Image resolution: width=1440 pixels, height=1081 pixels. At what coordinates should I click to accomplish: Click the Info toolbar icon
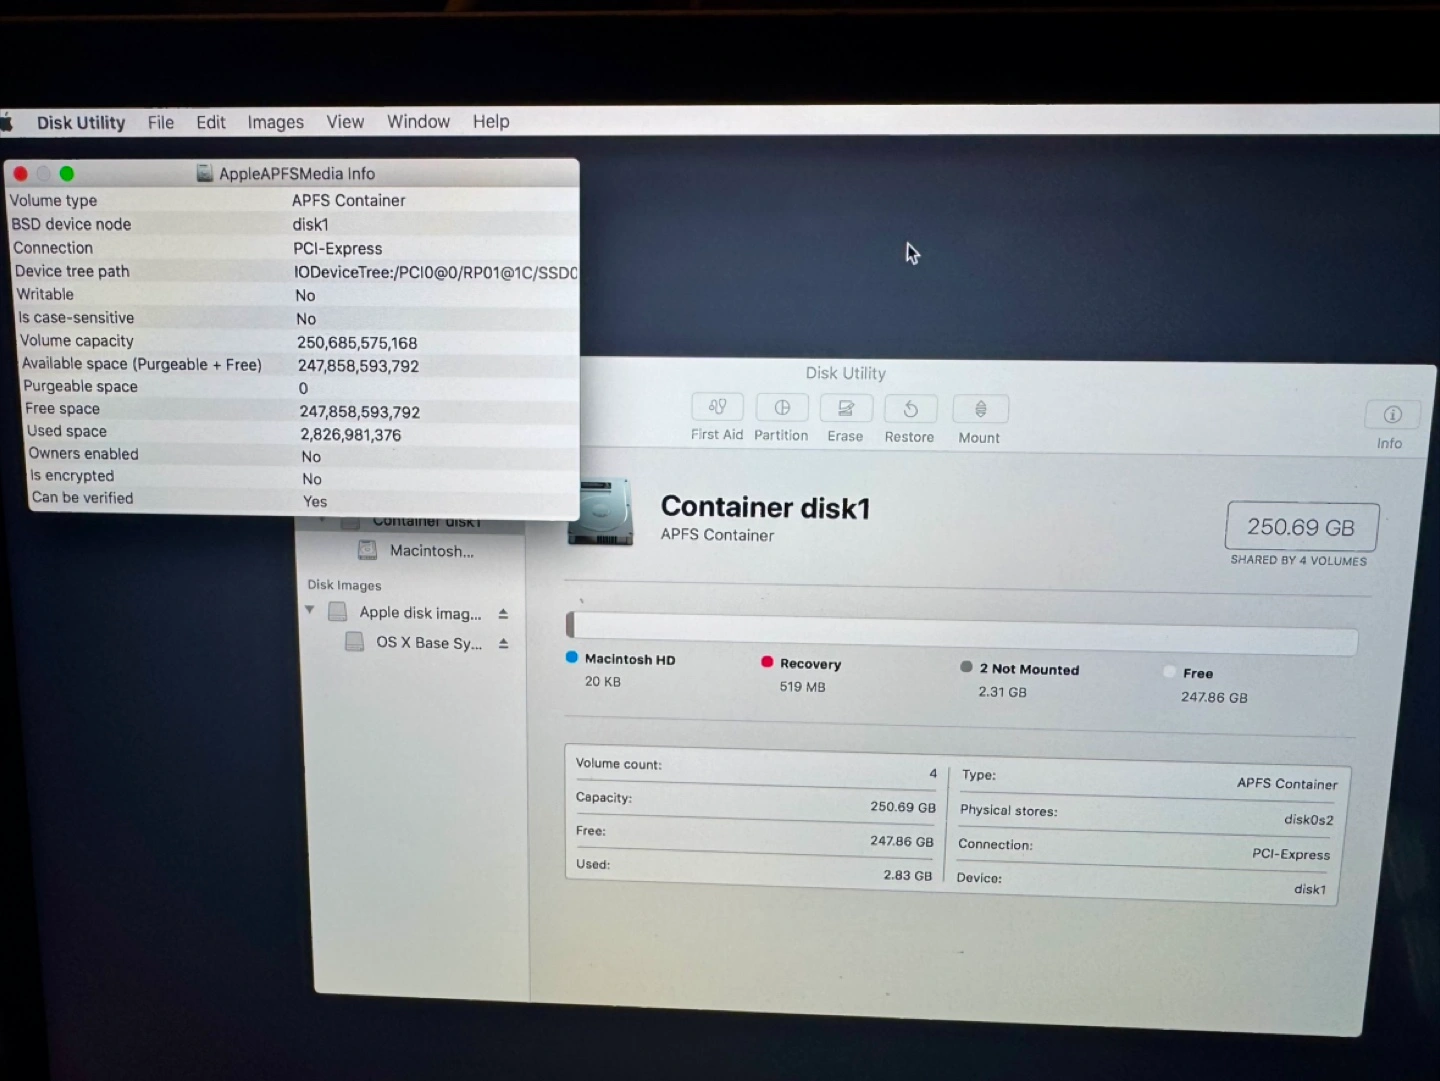click(1392, 415)
